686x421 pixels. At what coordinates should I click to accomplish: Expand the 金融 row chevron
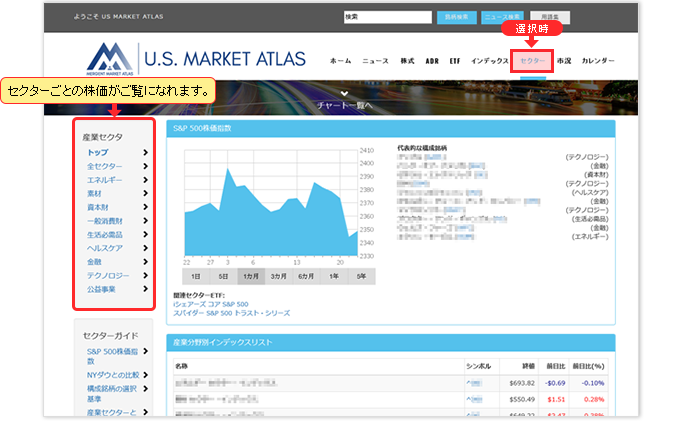click(146, 262)
